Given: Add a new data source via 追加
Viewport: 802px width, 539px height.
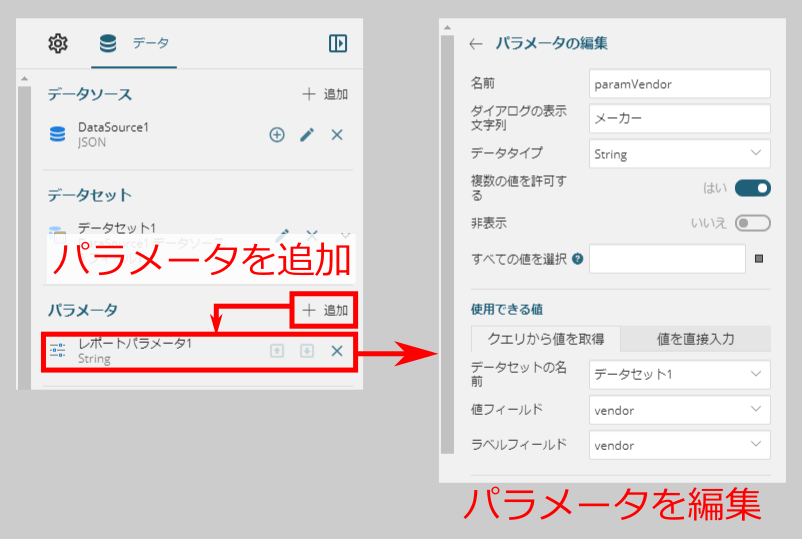Looking at the screenshot, I should (325, 94).
